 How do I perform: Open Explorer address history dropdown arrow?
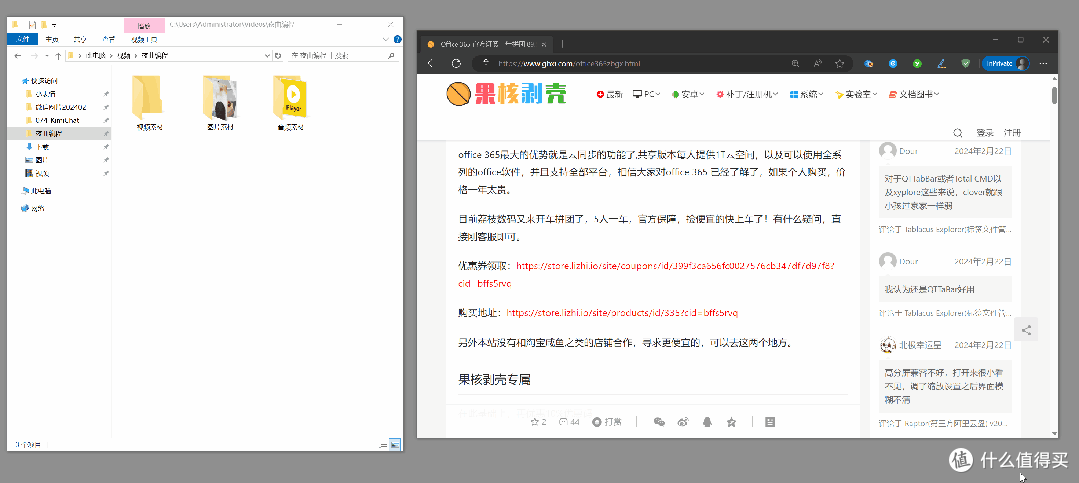(x=267, y=55)
